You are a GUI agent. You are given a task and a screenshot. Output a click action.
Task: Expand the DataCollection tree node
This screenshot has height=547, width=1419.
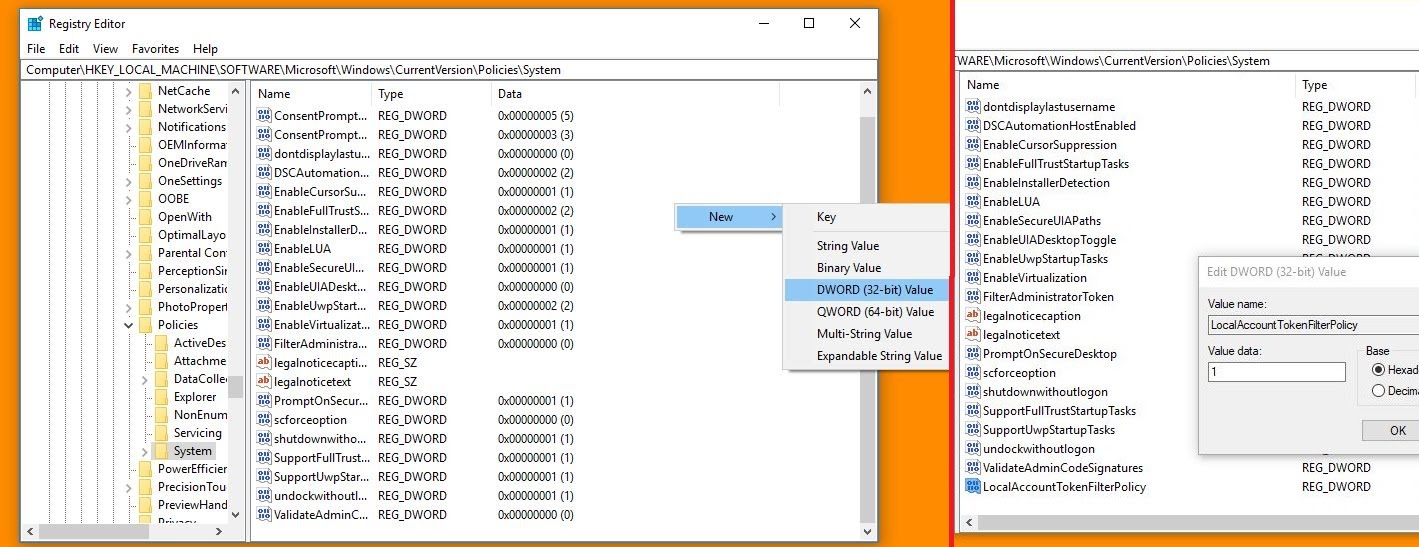(145, 379)
